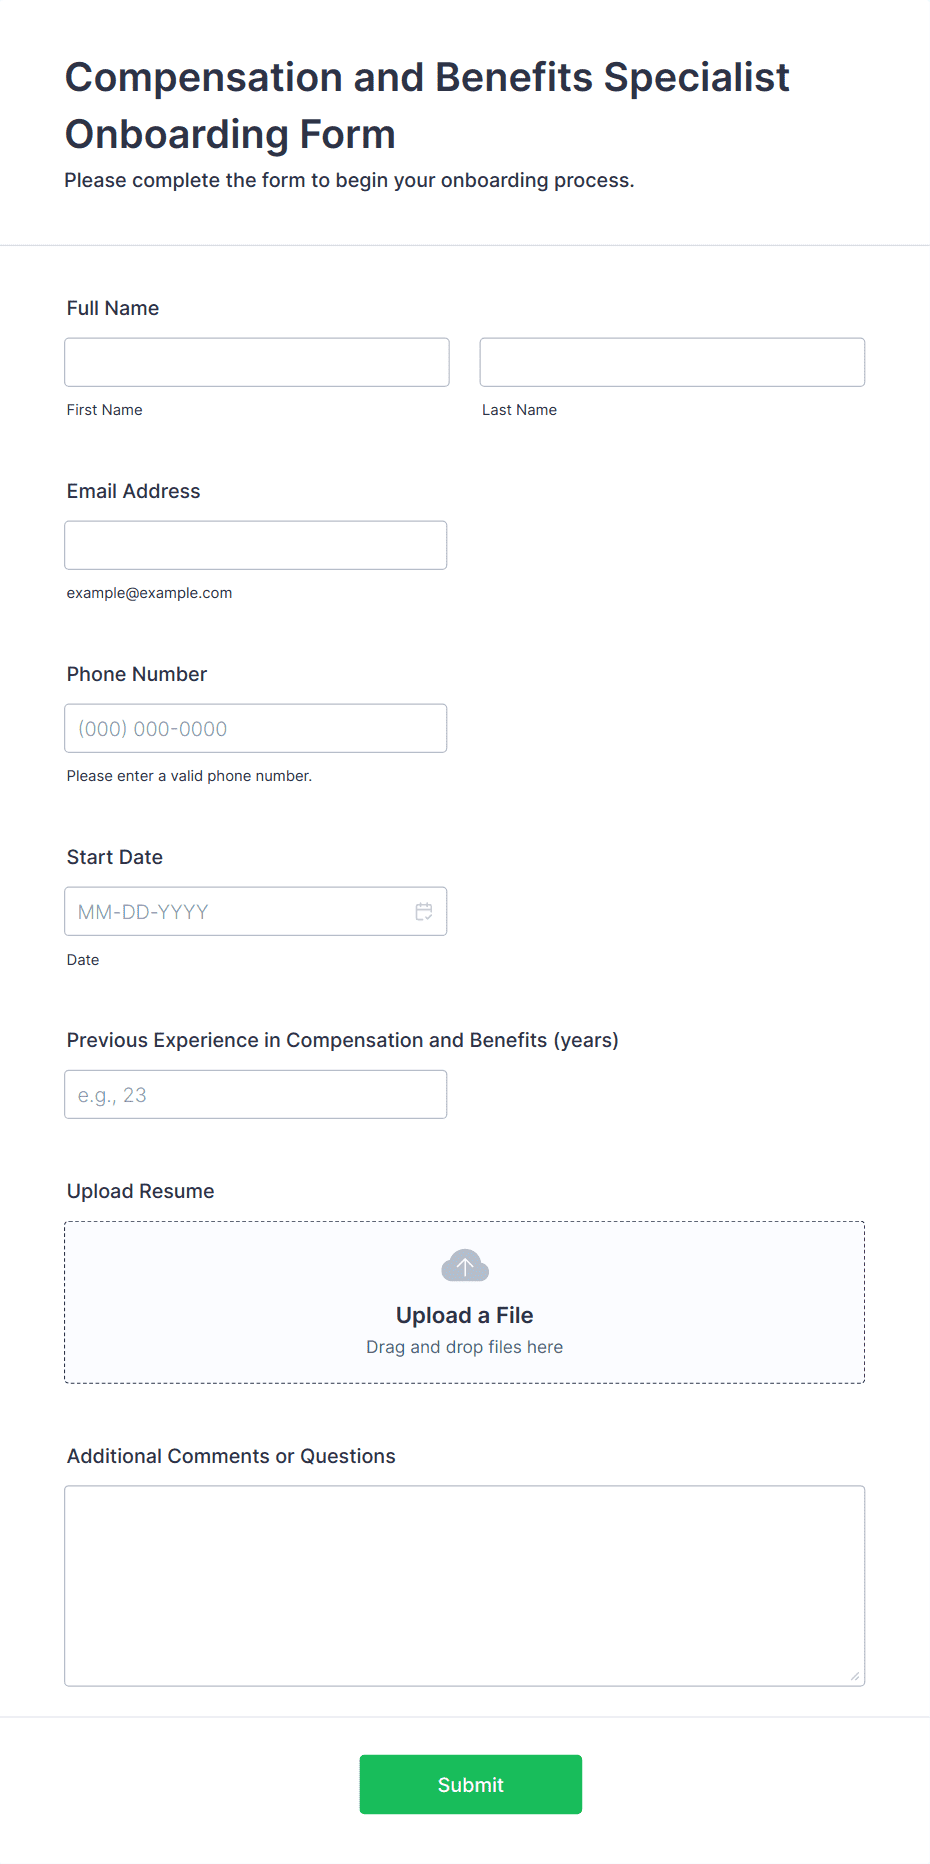Image resolution: width=930 pixels, height=1864 pixels.
Task: Click into the Email Address field
Action: (256, 545)
